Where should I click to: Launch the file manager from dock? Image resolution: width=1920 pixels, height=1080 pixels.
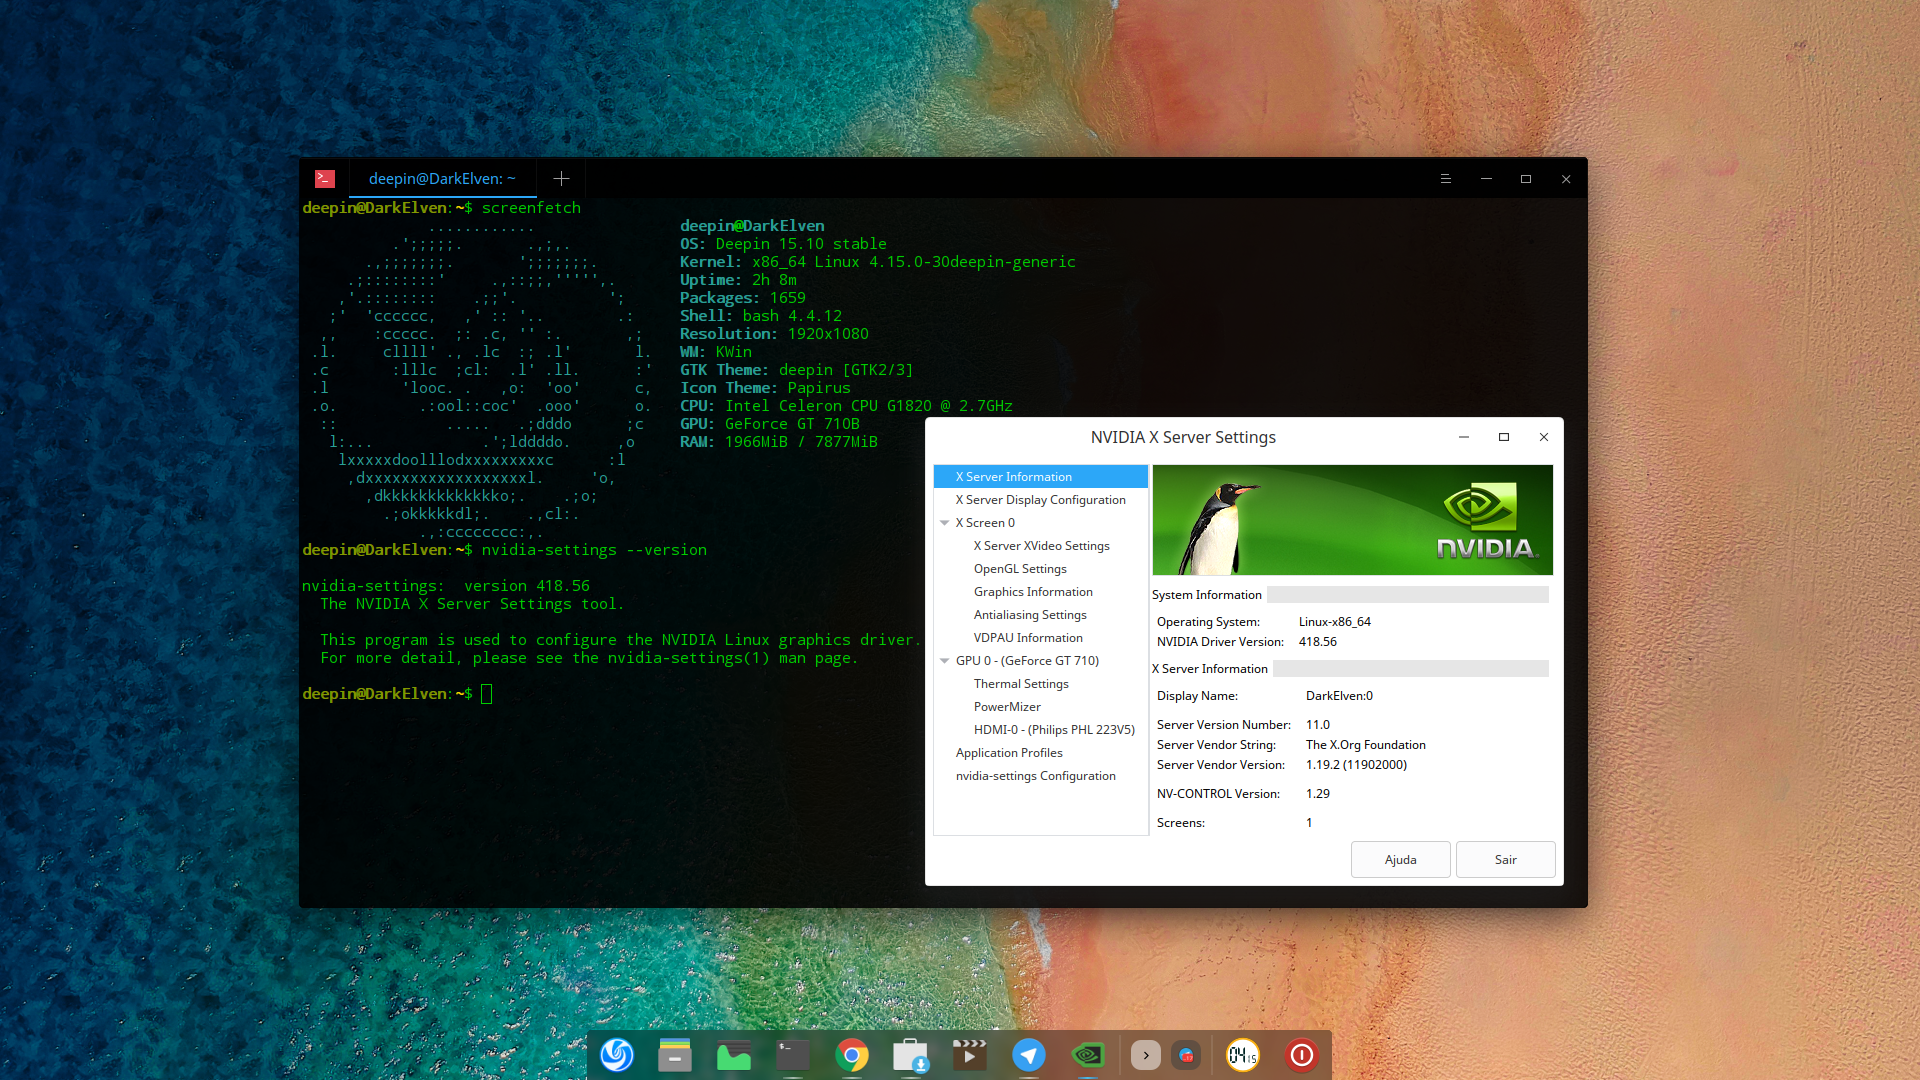click(675, 1055)
